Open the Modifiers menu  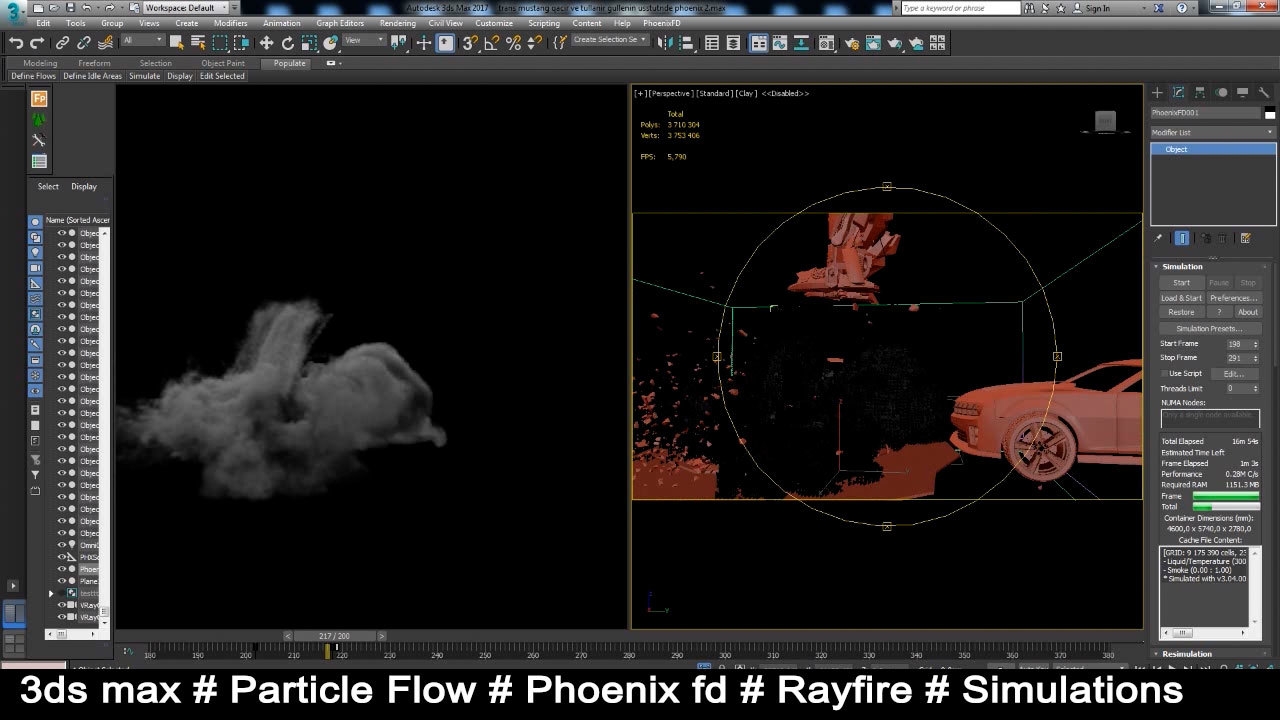coord(230,23)
